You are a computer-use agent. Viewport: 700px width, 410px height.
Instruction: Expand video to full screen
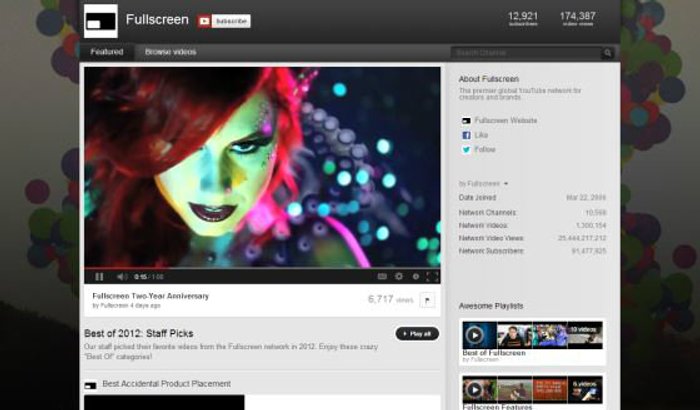click(432, 276)
